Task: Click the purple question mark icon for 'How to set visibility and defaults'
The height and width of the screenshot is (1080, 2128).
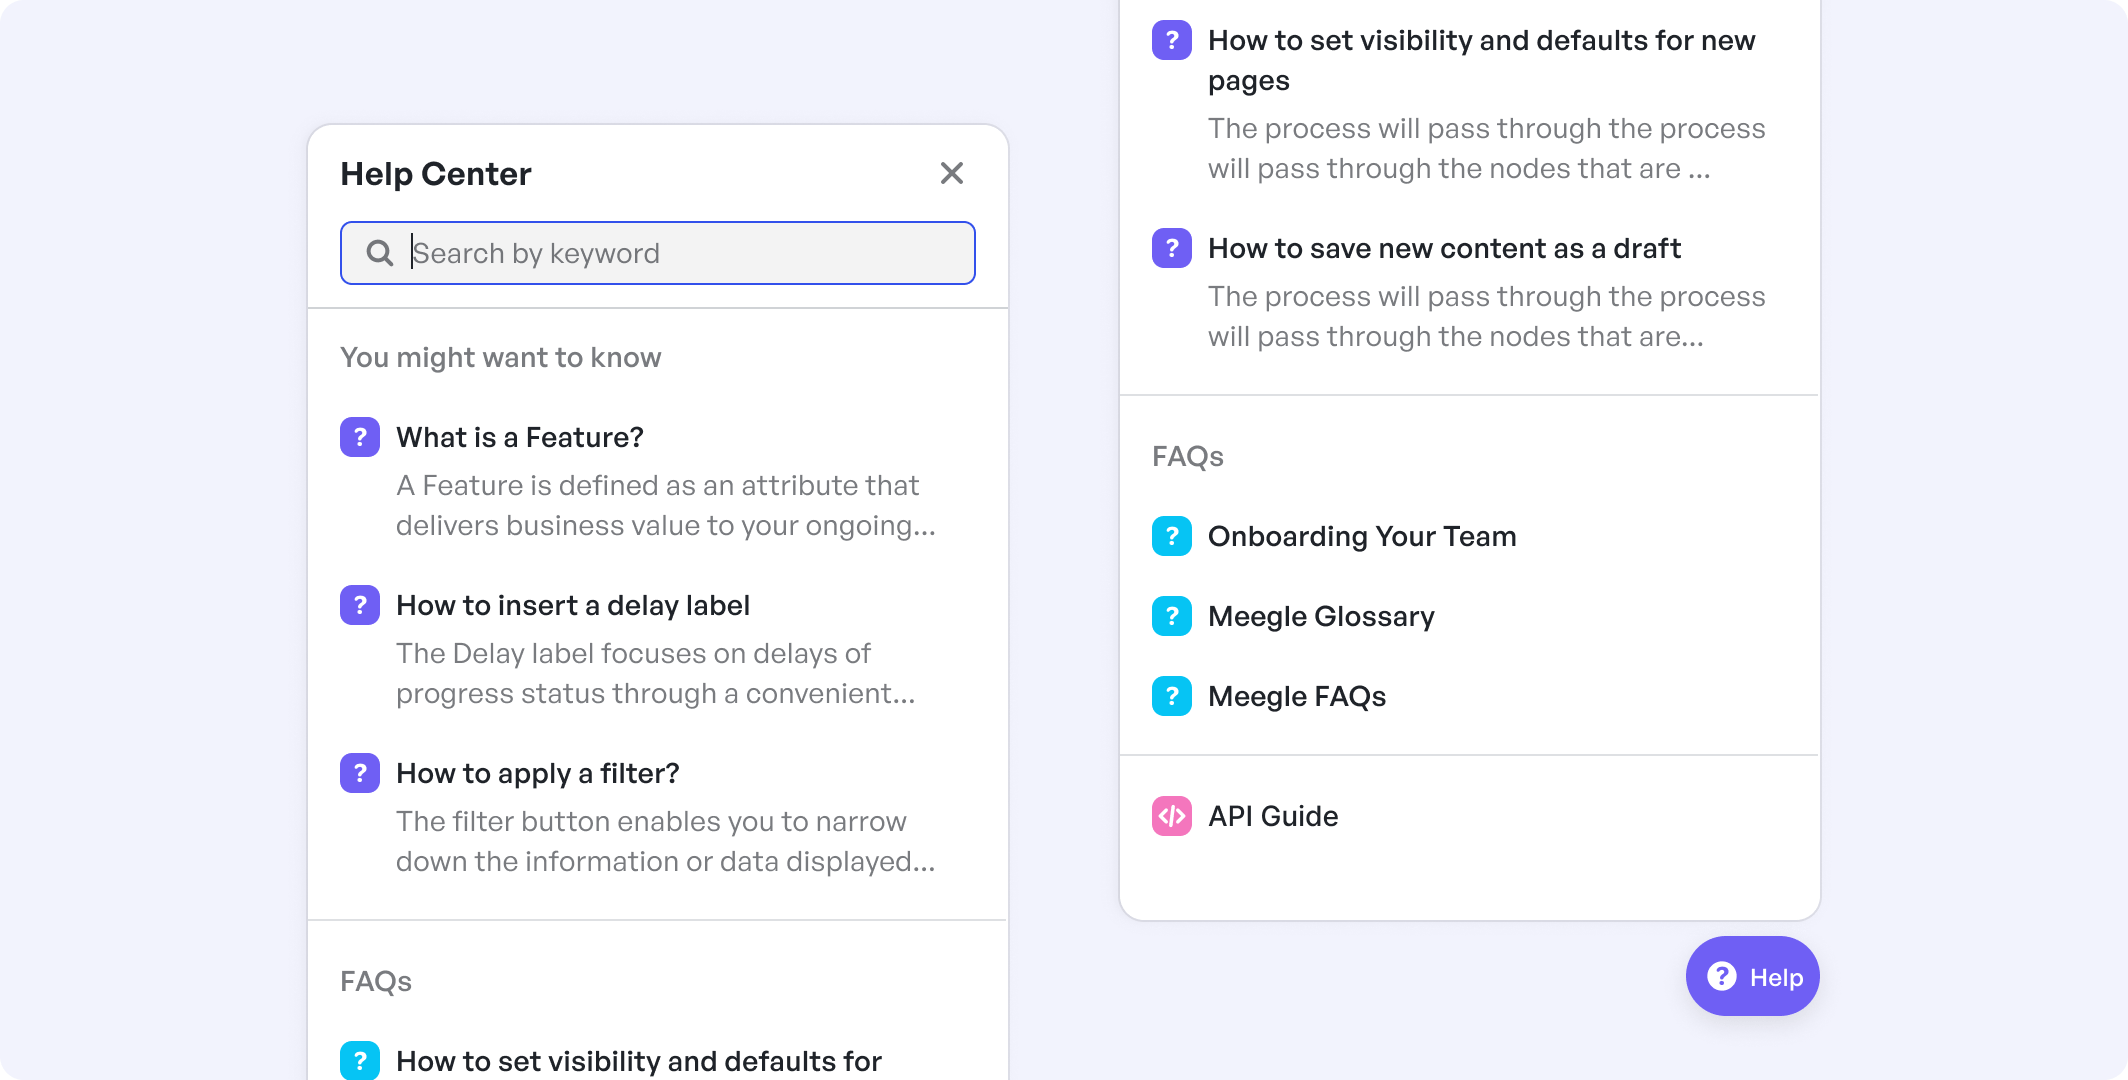Action: coord(1171,41)
